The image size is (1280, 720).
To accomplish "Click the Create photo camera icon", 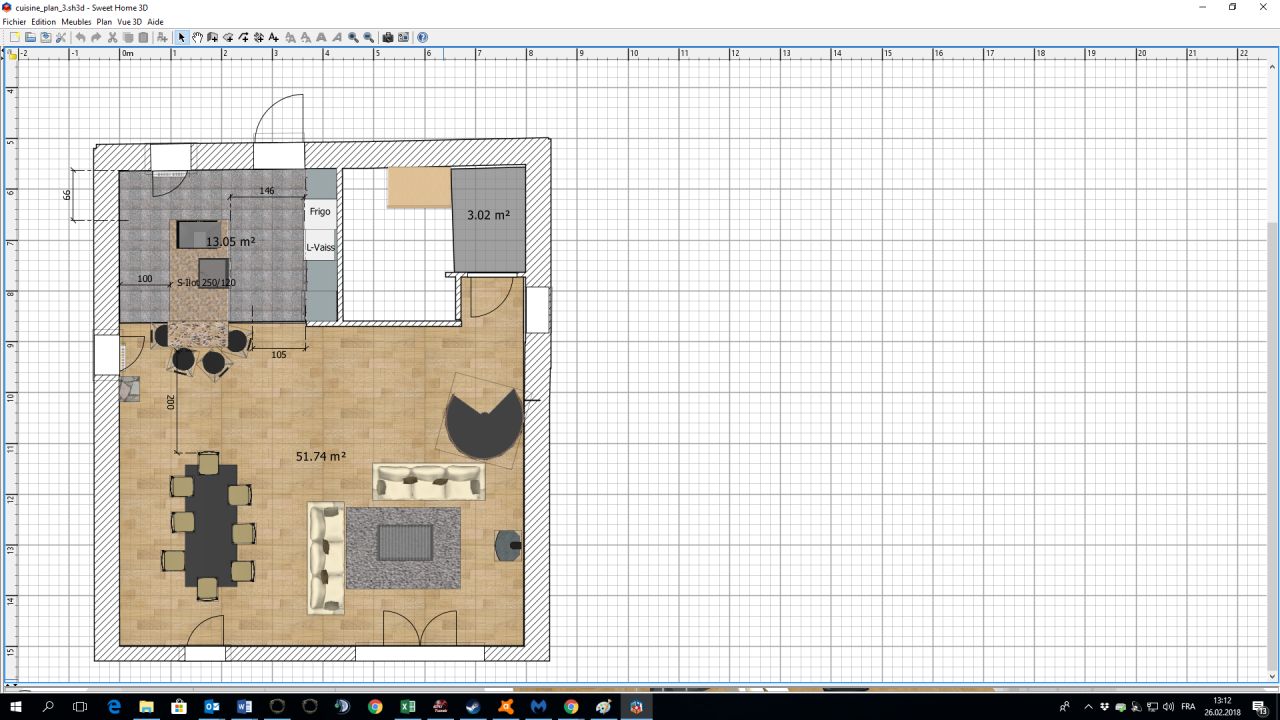I will pyautogui.click(x=388, y=37).
